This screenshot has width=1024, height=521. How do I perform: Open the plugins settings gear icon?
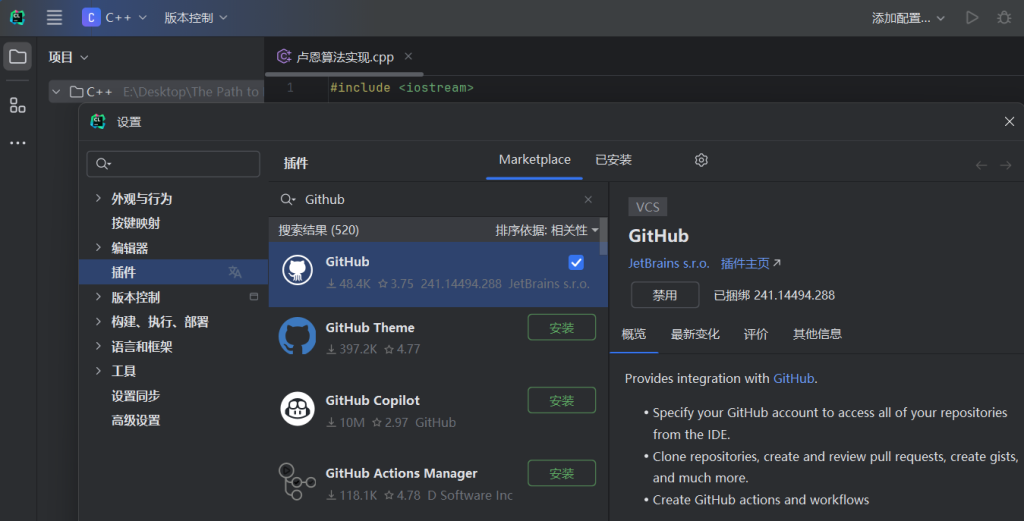(x=701, y=160)
